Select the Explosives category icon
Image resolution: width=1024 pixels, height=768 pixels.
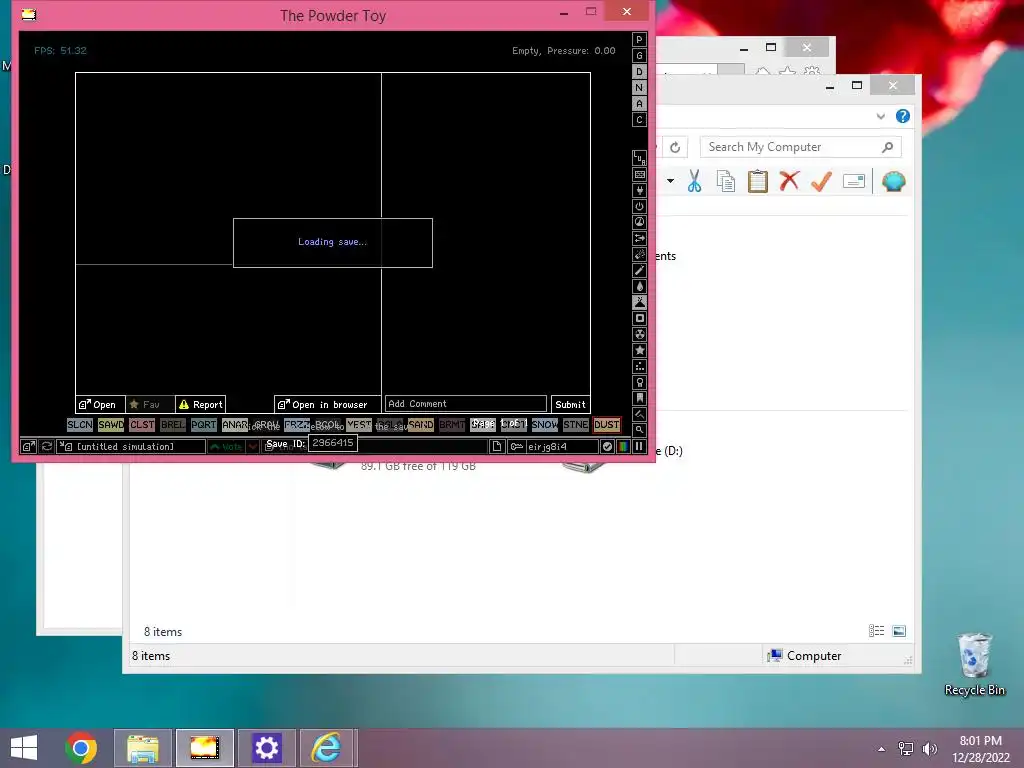[639, 254]
